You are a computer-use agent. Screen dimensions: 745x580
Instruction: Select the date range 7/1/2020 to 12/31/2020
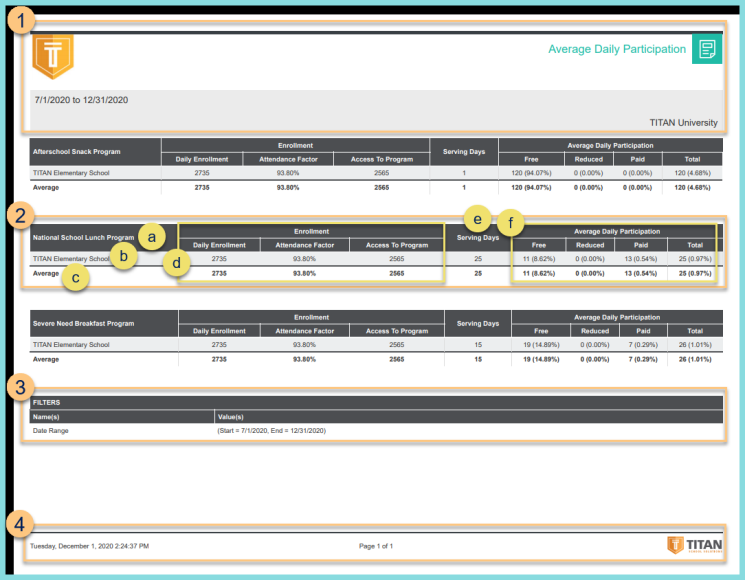coord(81,100)
